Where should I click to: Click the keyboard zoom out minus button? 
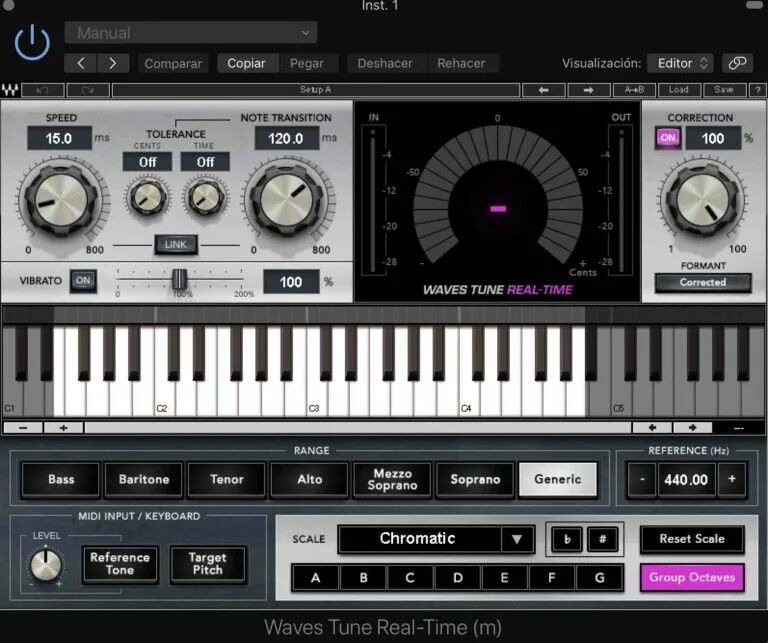(23, 428)
